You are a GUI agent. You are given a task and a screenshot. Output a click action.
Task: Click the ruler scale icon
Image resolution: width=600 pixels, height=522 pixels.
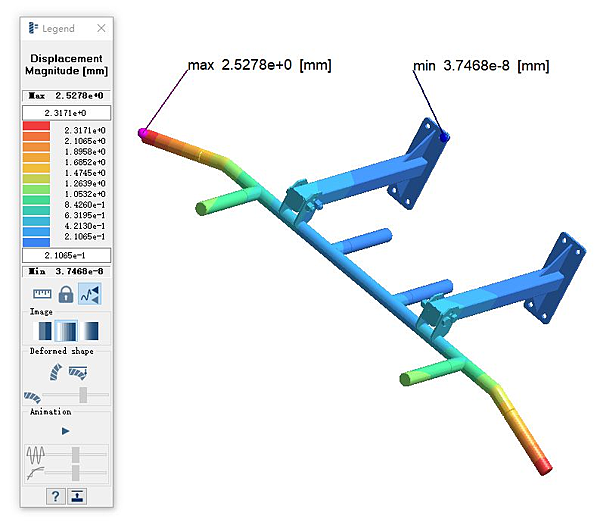(x=42, y=294)
